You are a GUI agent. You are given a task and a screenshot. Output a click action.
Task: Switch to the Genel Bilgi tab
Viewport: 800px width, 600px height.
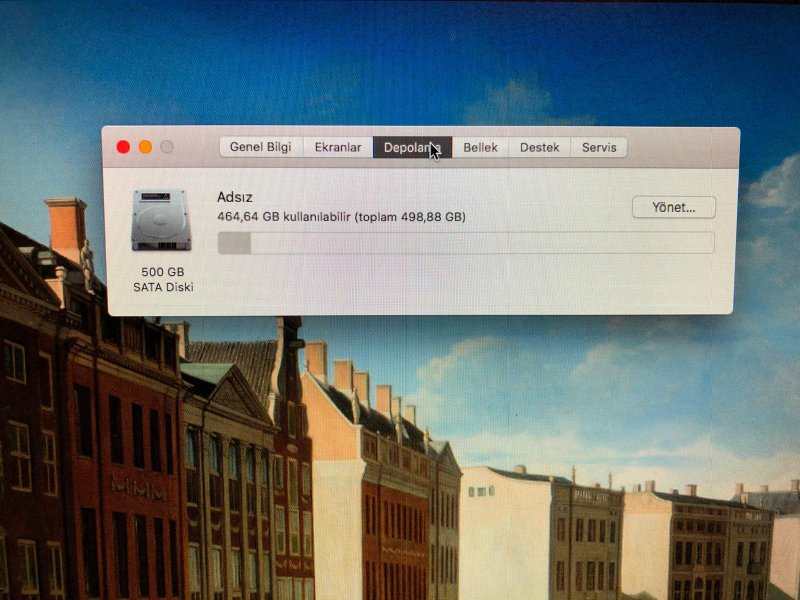click(261, 147)
